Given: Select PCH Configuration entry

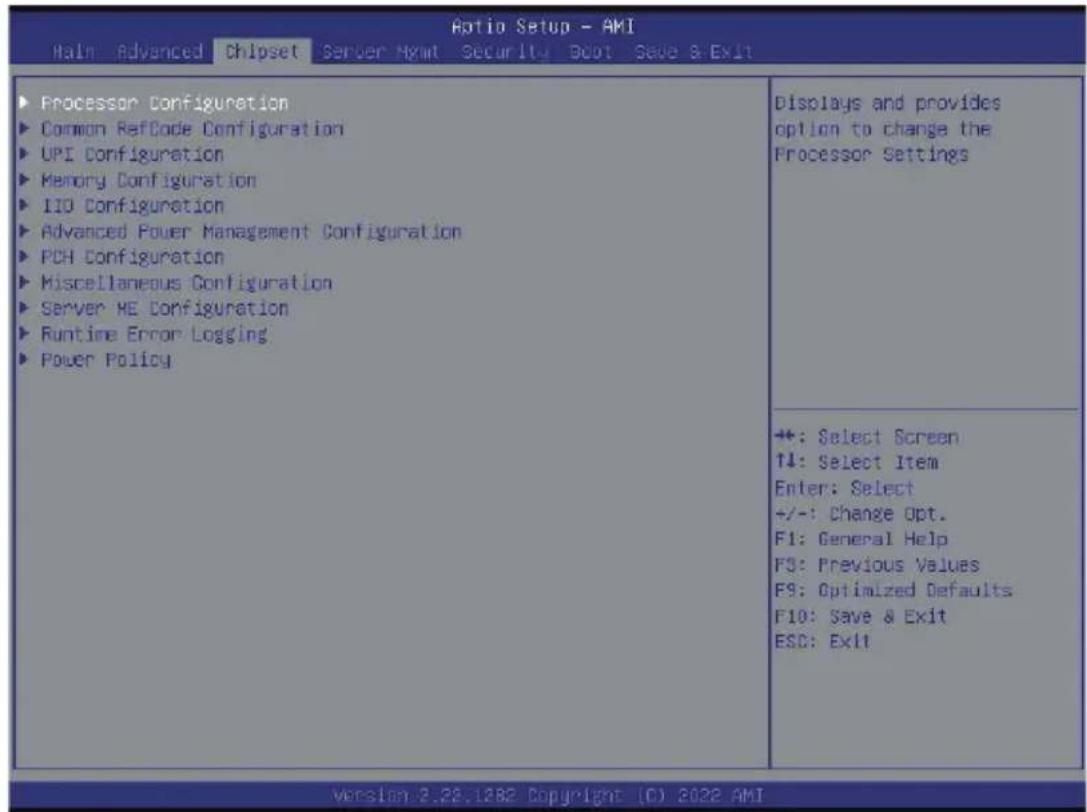Looking at the screenshot, I should pyautogui.click(x=132, y=257).
